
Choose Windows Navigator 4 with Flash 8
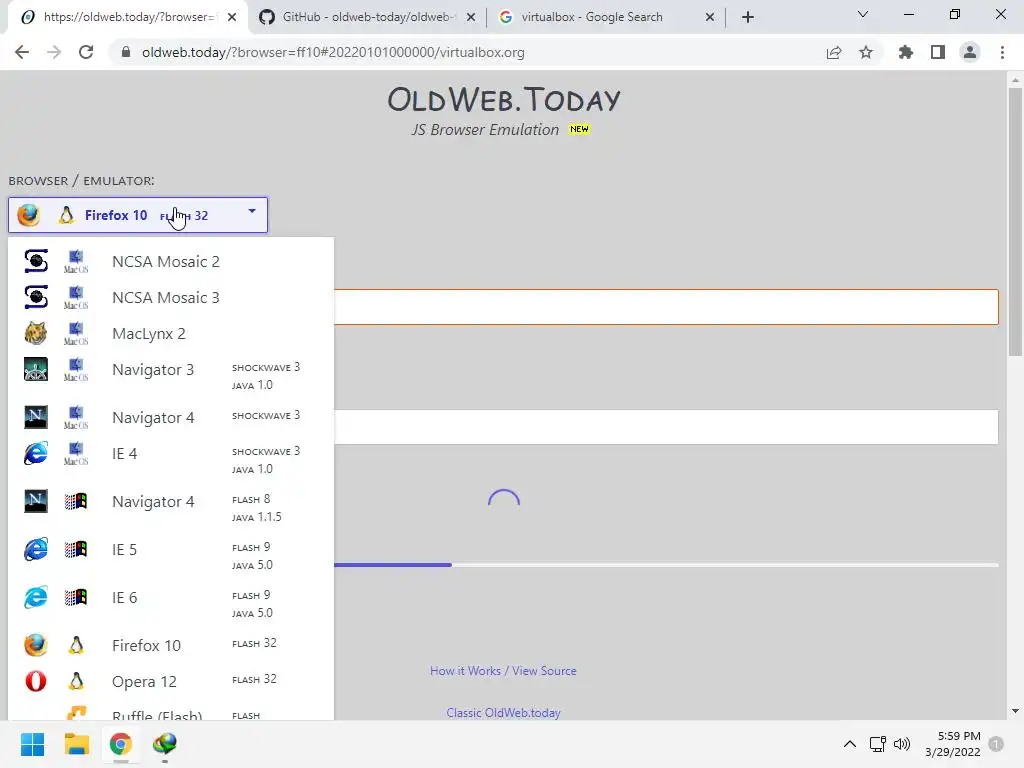pyautogui.click(x=170, y=507)
